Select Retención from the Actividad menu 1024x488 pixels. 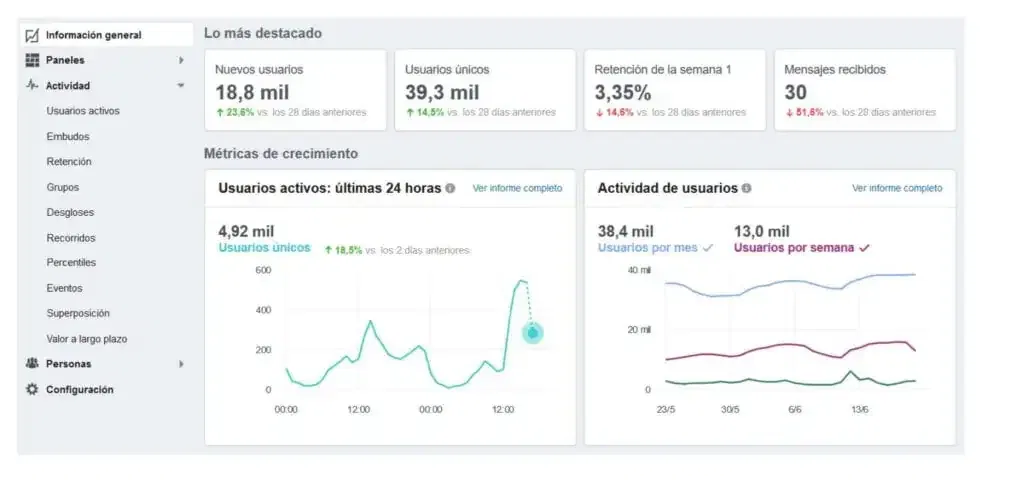point(69,161)
